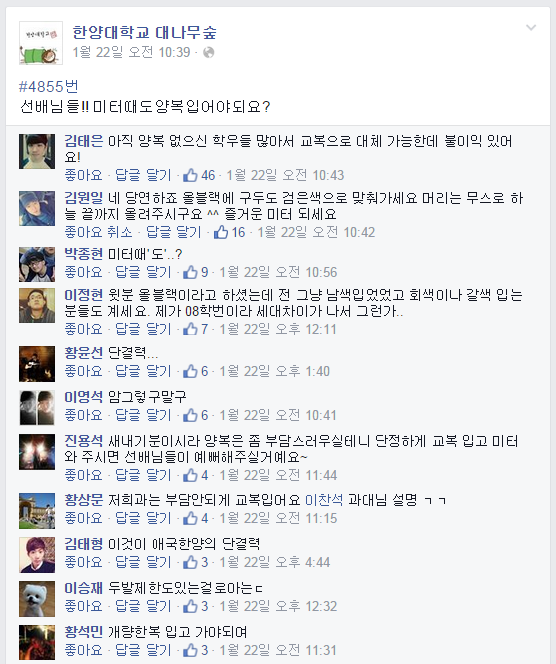Open the 한양대학교 대나무숲 page name link
This screenshot has width=556, height=664.
(144, 33)
